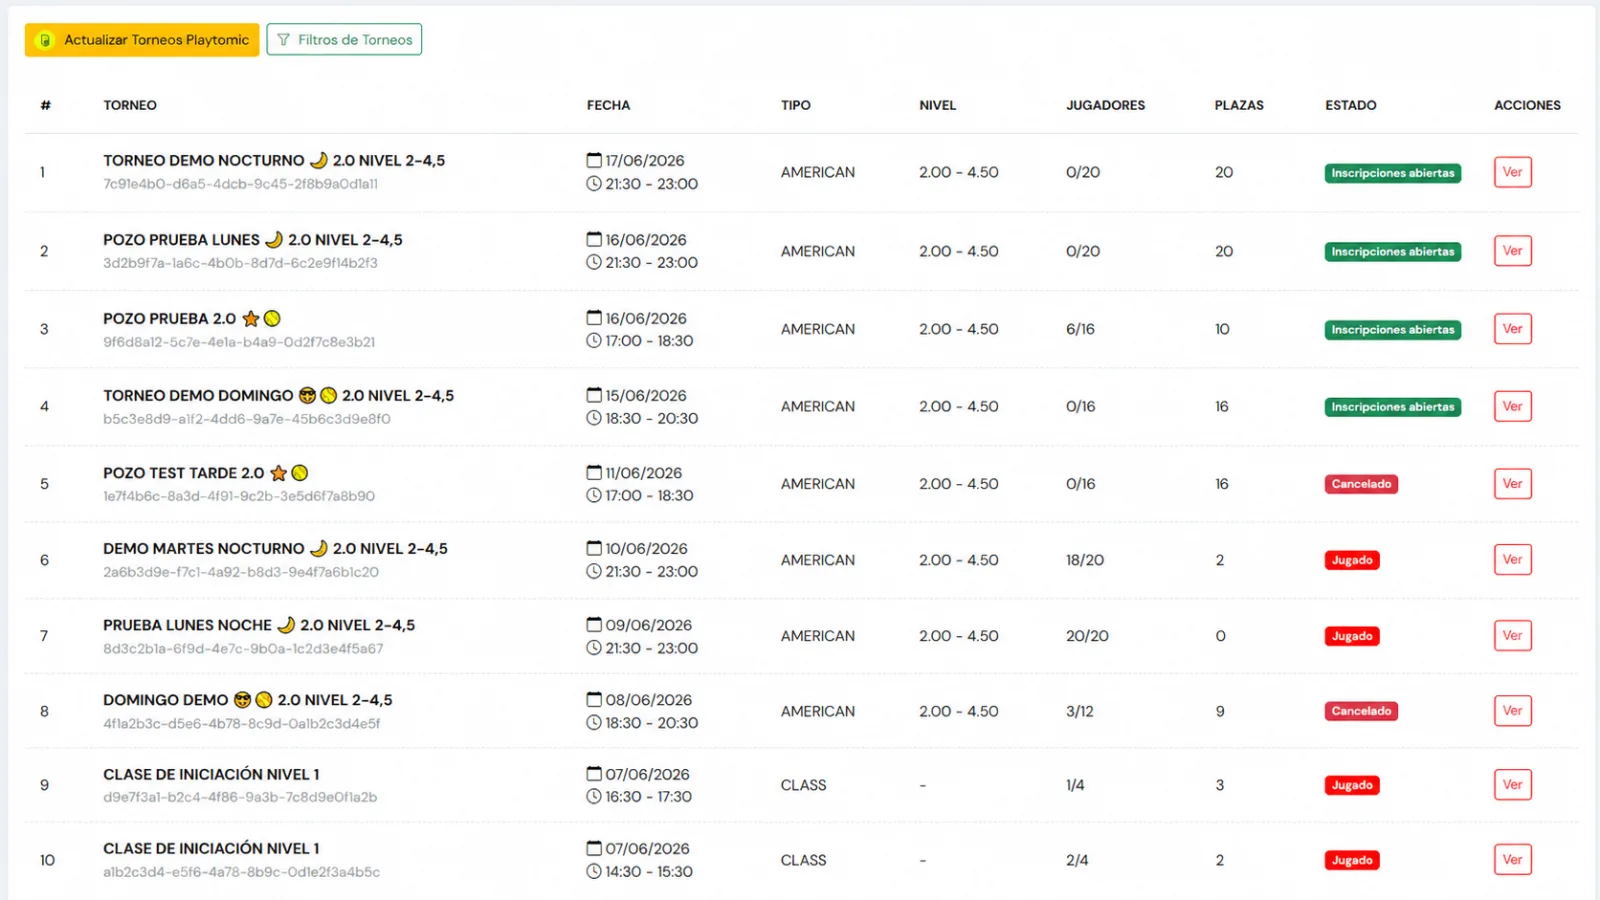Click clock icon for POZO PRUEBA 2.0 17:00 - 18:30

(x=594, y=341)
